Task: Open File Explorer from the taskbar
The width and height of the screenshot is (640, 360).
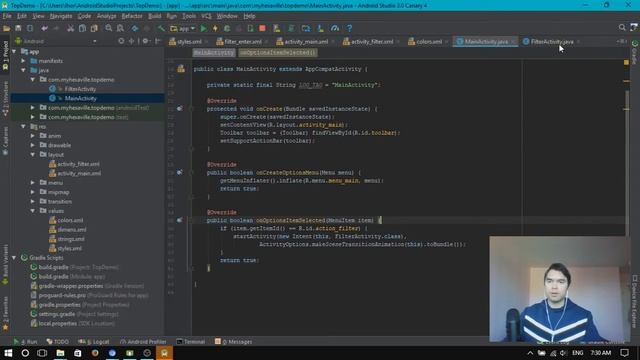Action: coord(60,353)
